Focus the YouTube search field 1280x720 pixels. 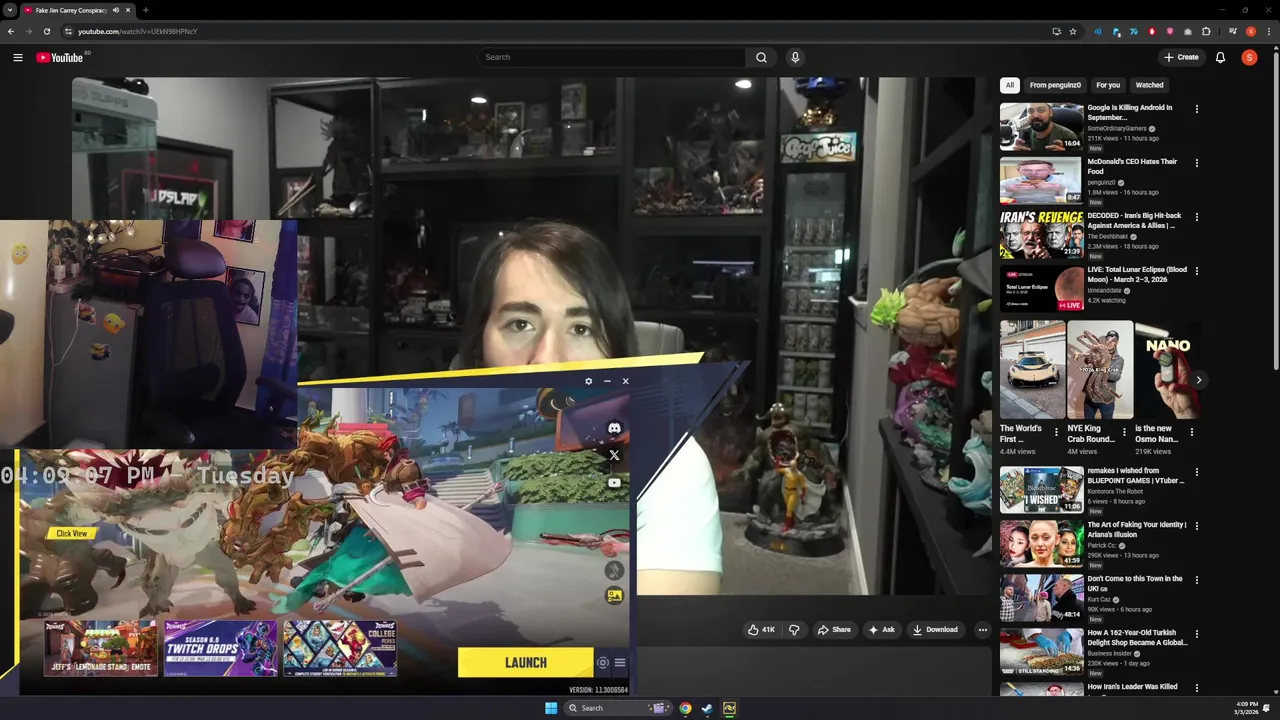(x=612, y=57)
